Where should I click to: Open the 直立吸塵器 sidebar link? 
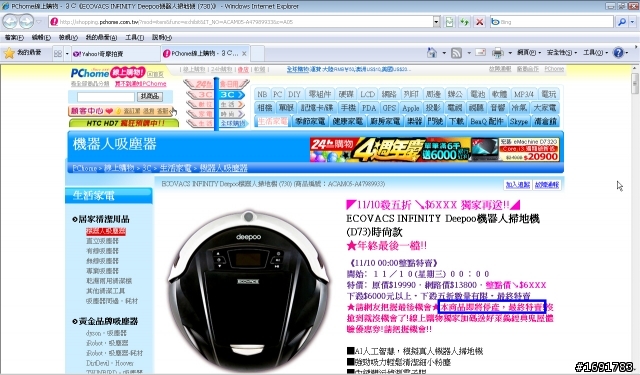click(x=102, y=241)
